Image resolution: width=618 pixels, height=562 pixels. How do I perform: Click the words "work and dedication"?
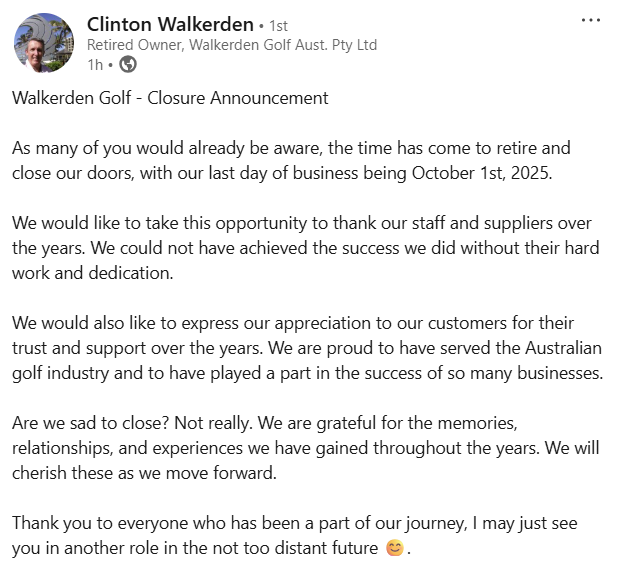coord(95,272)
